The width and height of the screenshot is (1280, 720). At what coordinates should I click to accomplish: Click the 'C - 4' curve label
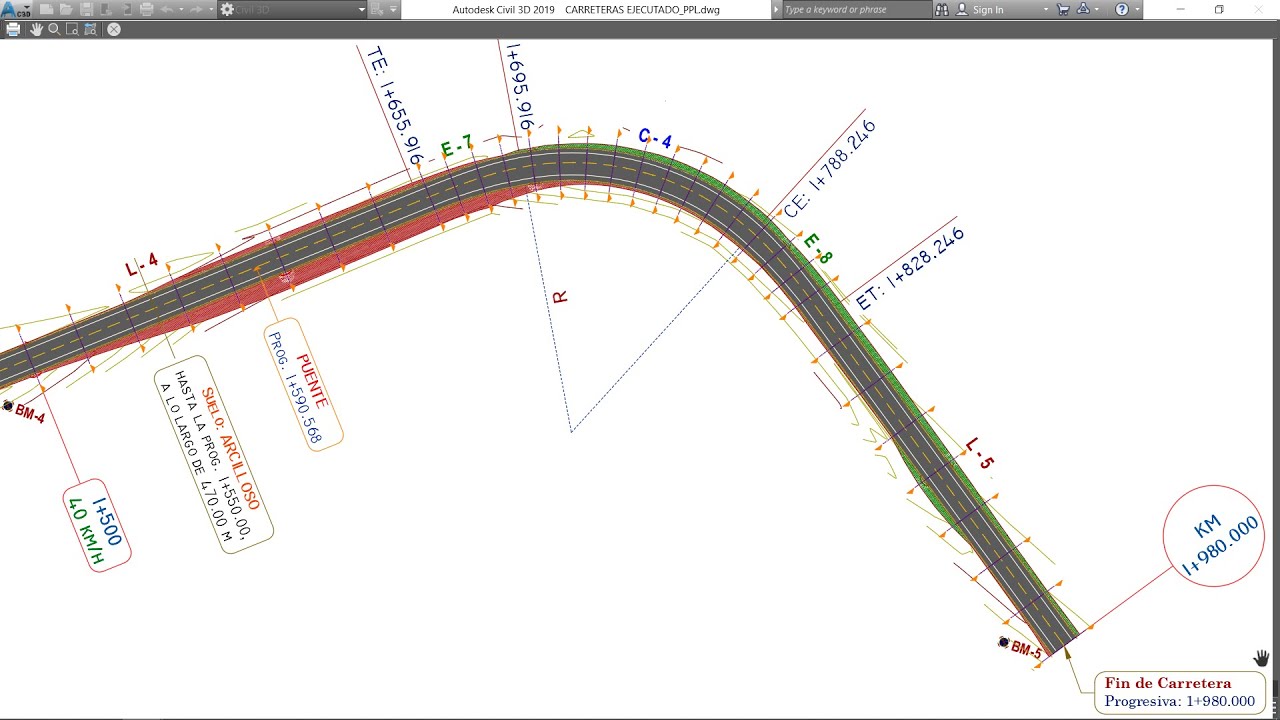[655, 138]
